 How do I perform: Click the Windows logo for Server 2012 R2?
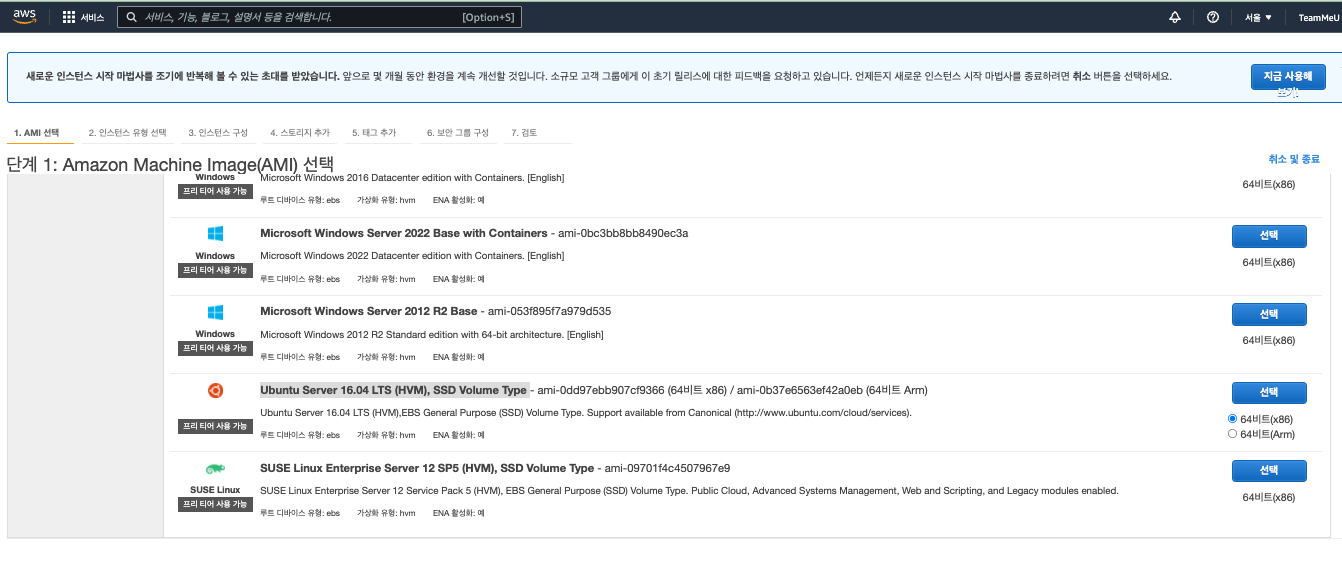click(215, 312)
